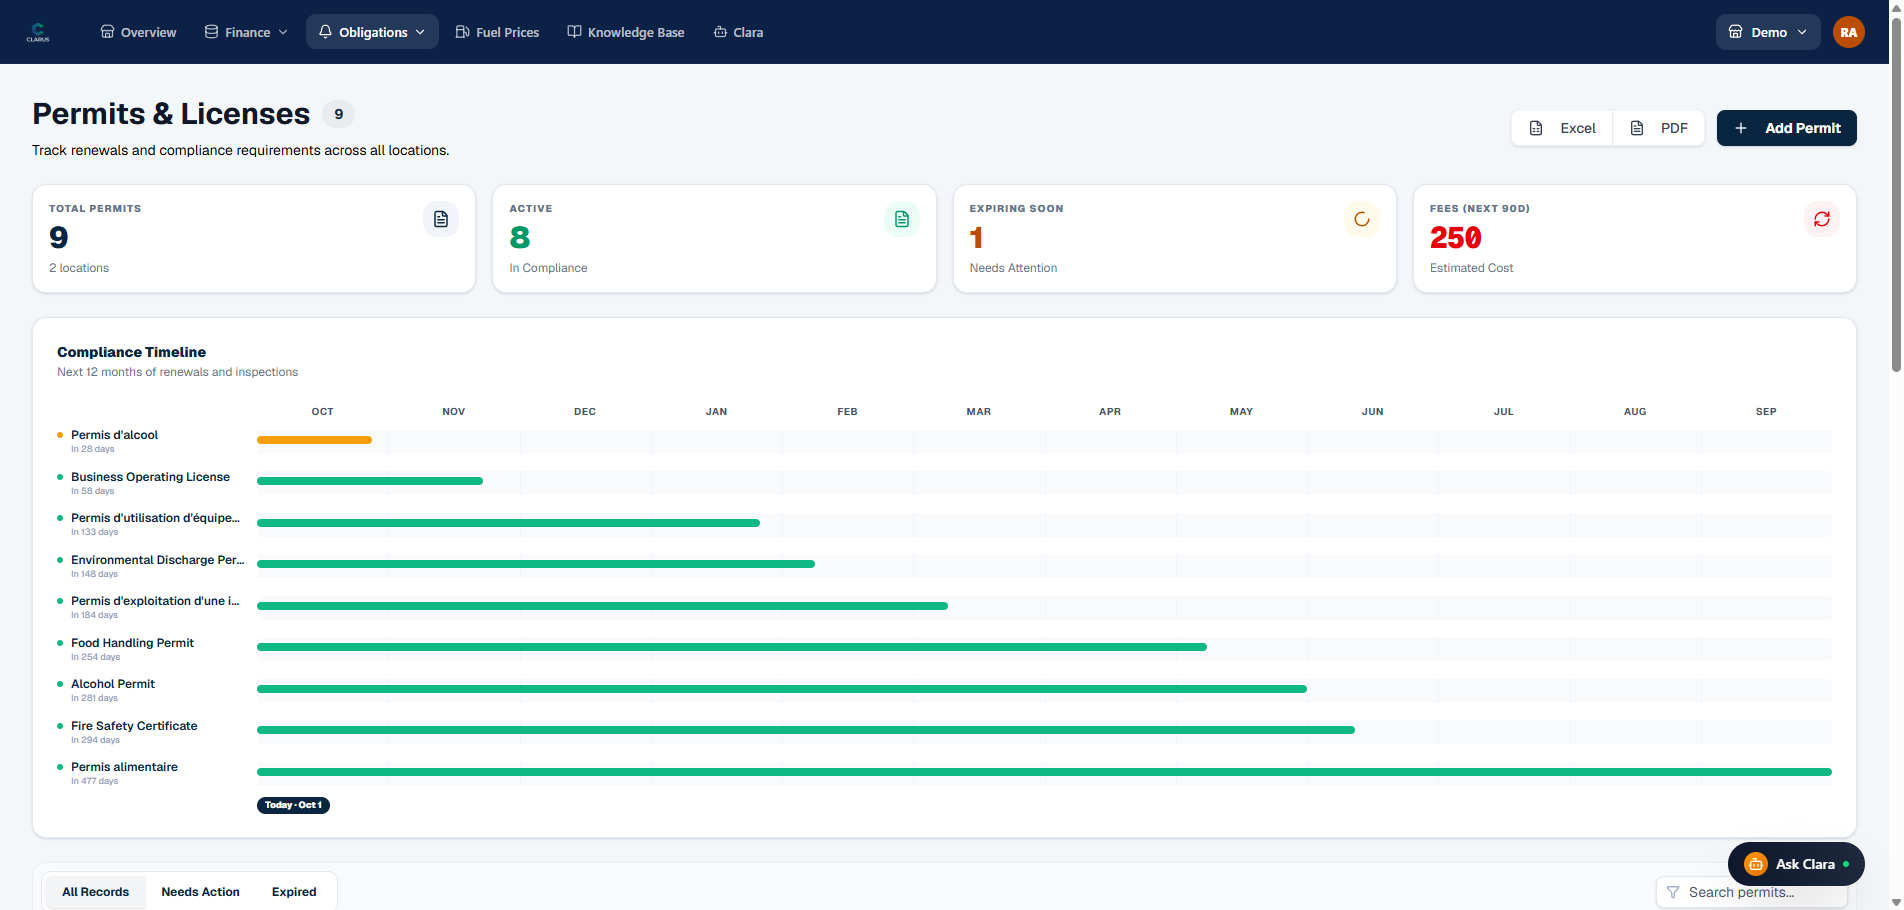Click the bell icon on Obligations
The width and height of the screenshot is (1904, 910).
coord(325,32)
